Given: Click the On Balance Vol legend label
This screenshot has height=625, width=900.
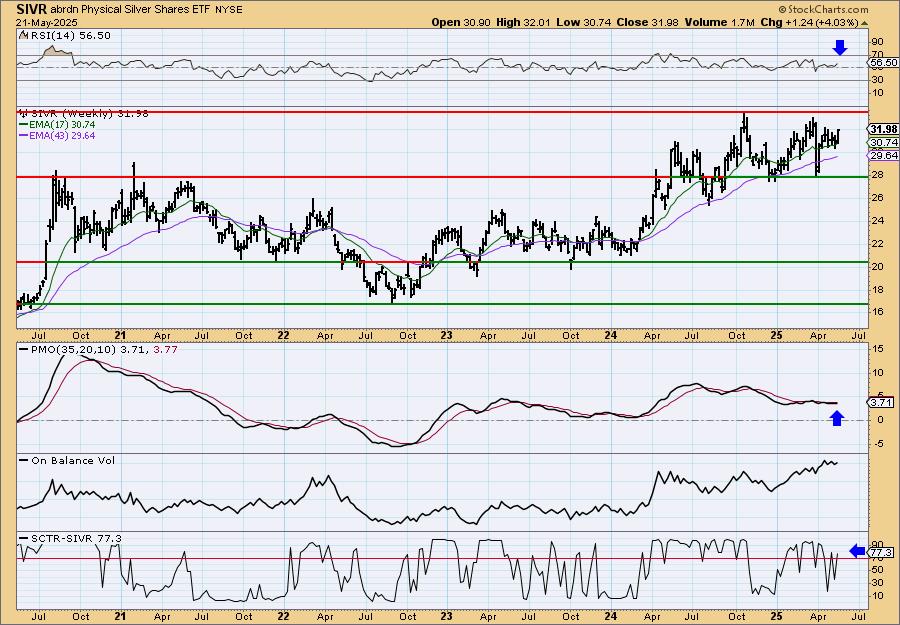Looking at the screenshot, I should (73, 460).
